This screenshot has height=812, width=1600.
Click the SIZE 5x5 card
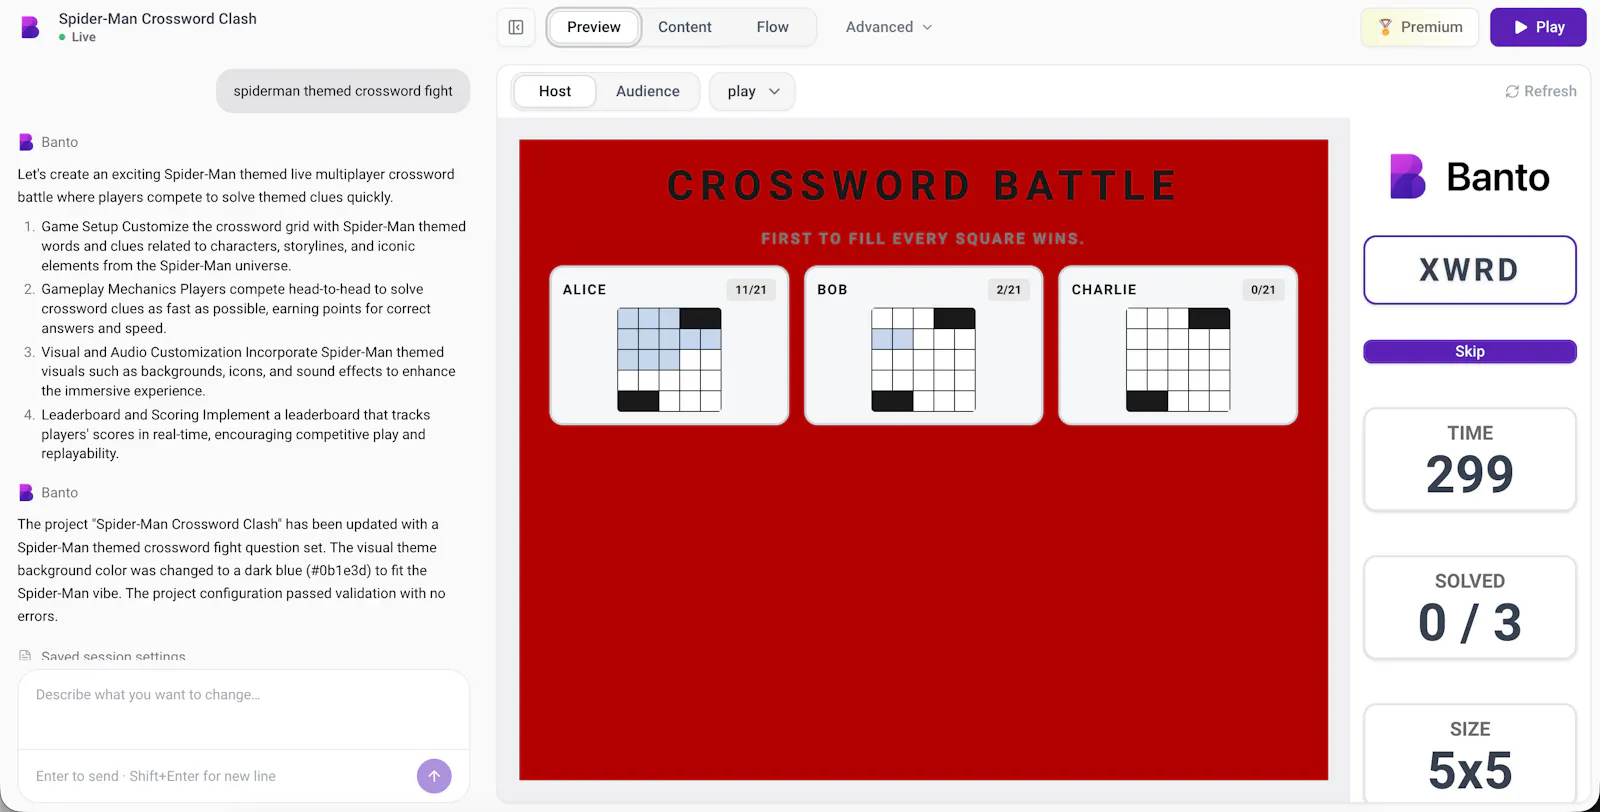pos(1470,754)
